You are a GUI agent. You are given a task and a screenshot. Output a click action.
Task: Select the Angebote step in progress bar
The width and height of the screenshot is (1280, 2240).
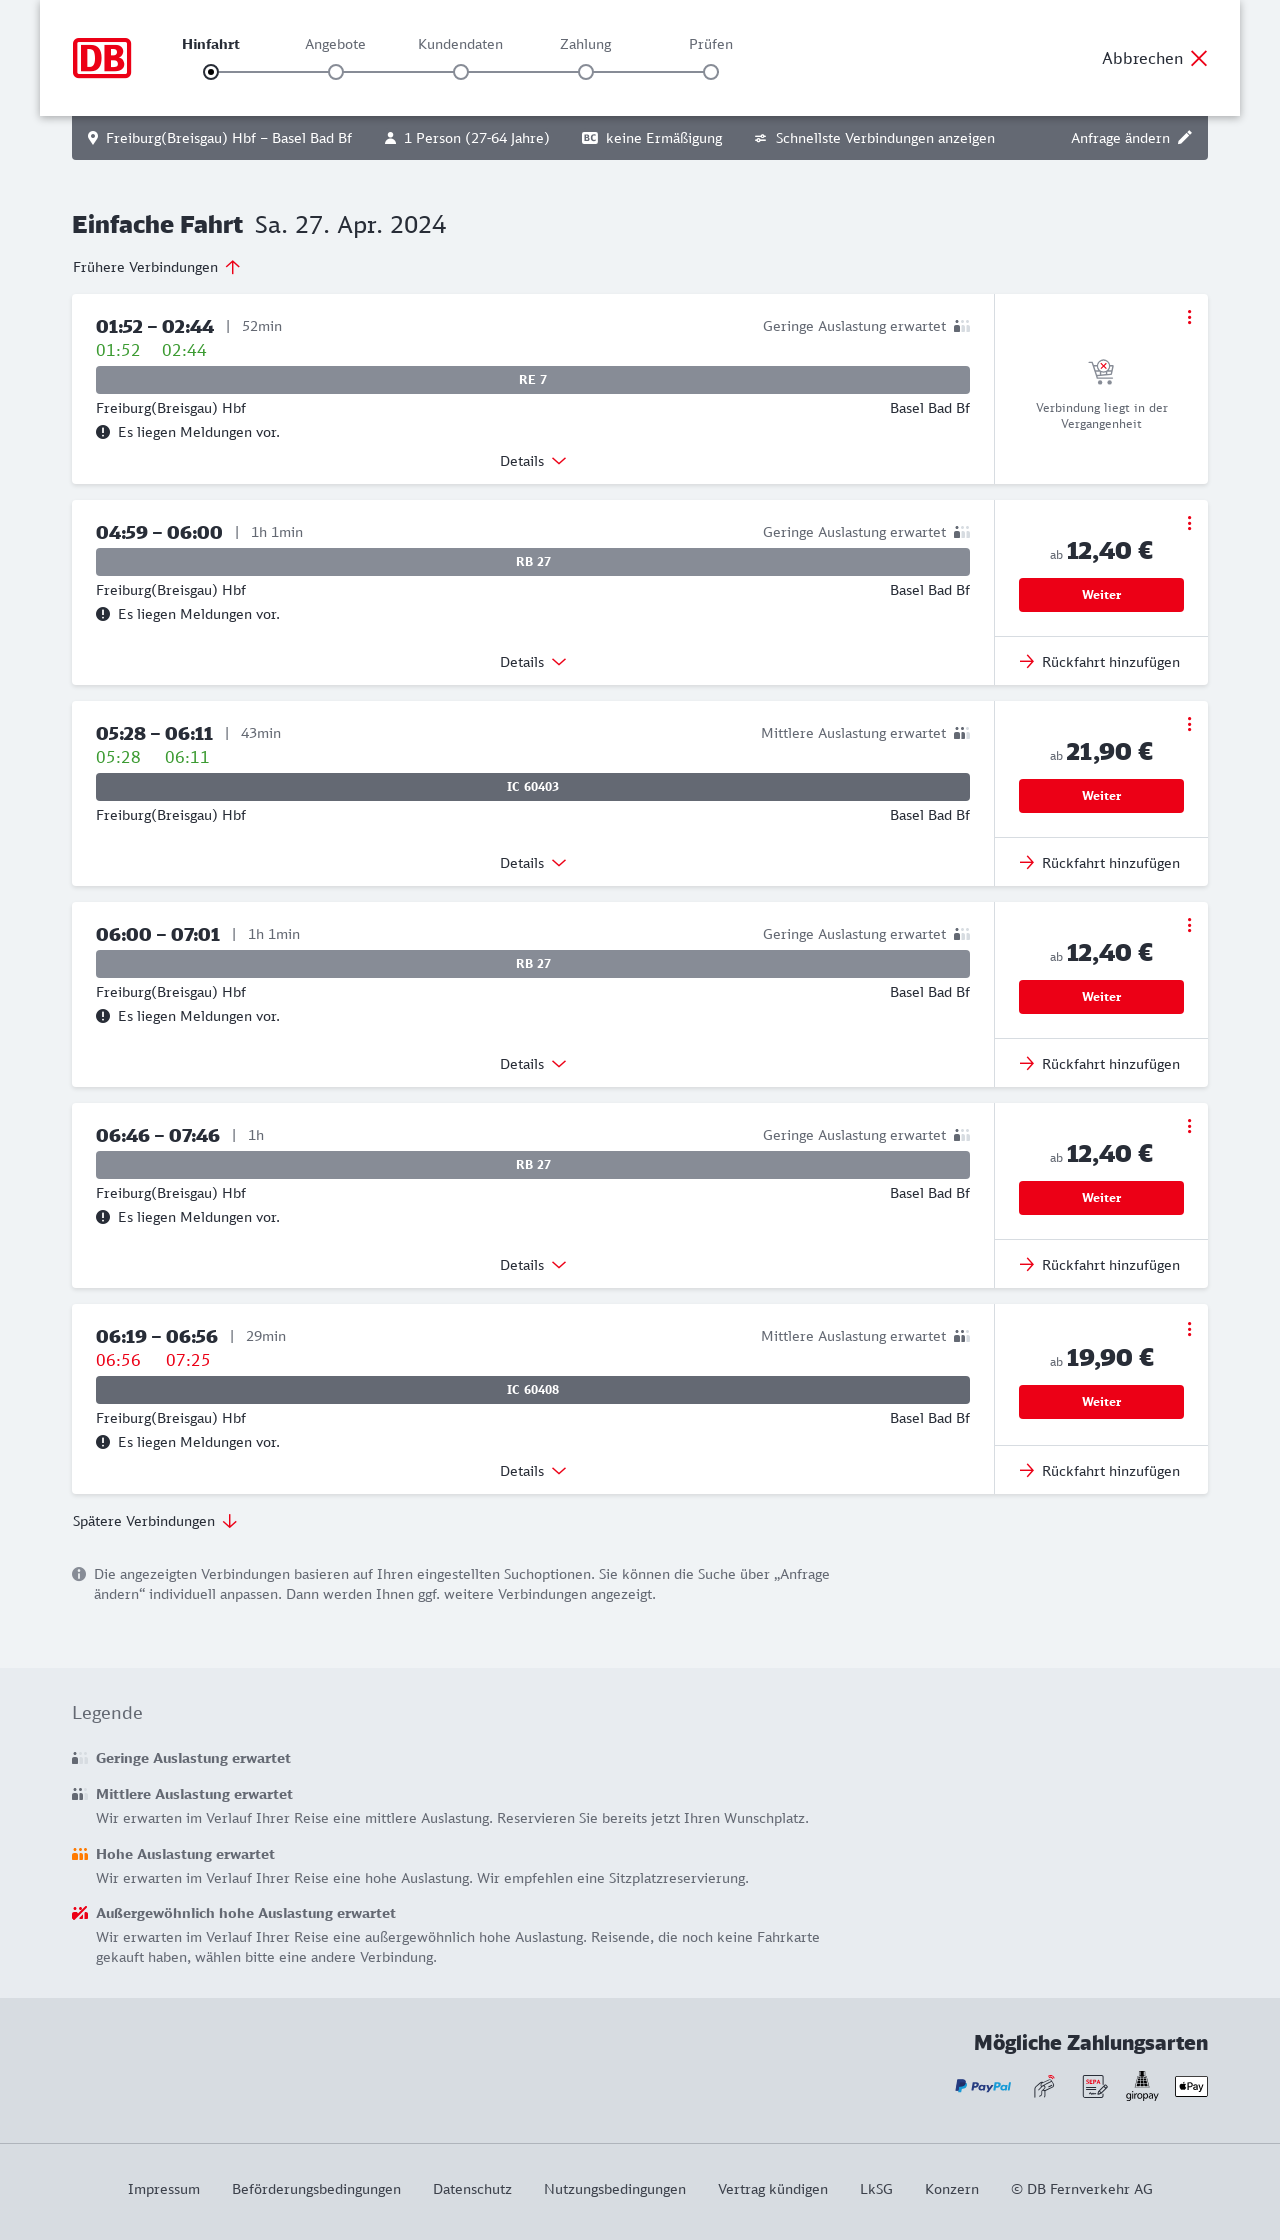tap(336, 72)
